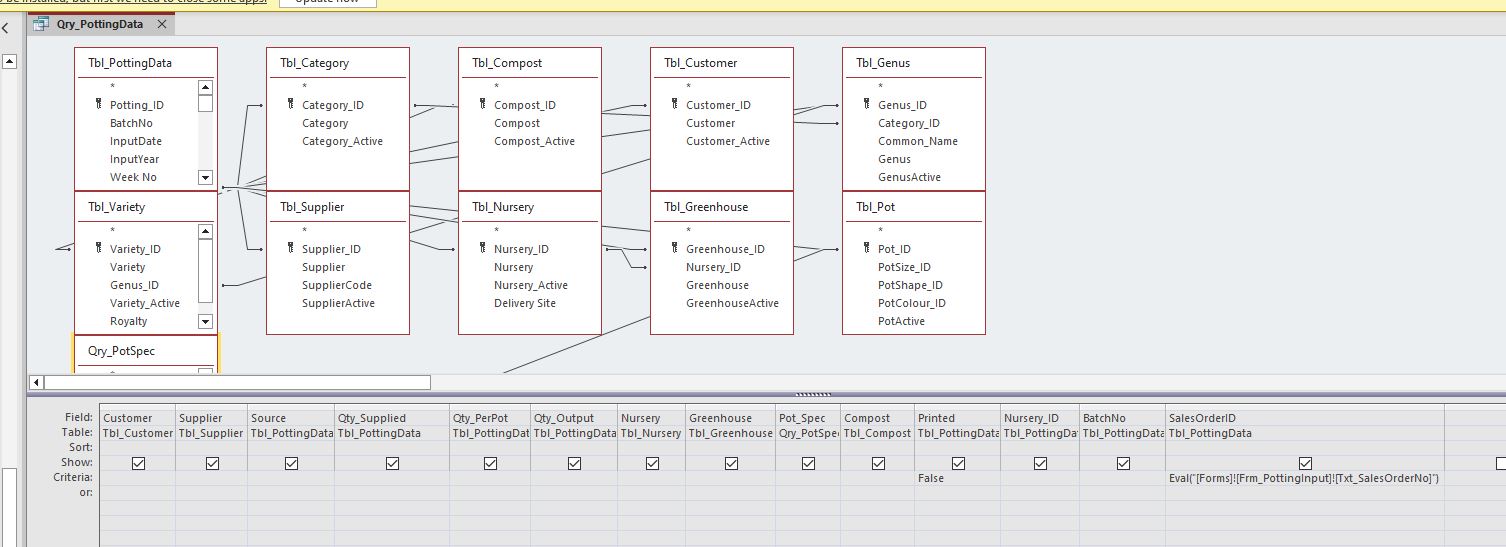The height and width of the screenshot is (547, 1506).
Task: Click the Tbl_Supplier Table cell in grid
Action: [x=211, y=433]
